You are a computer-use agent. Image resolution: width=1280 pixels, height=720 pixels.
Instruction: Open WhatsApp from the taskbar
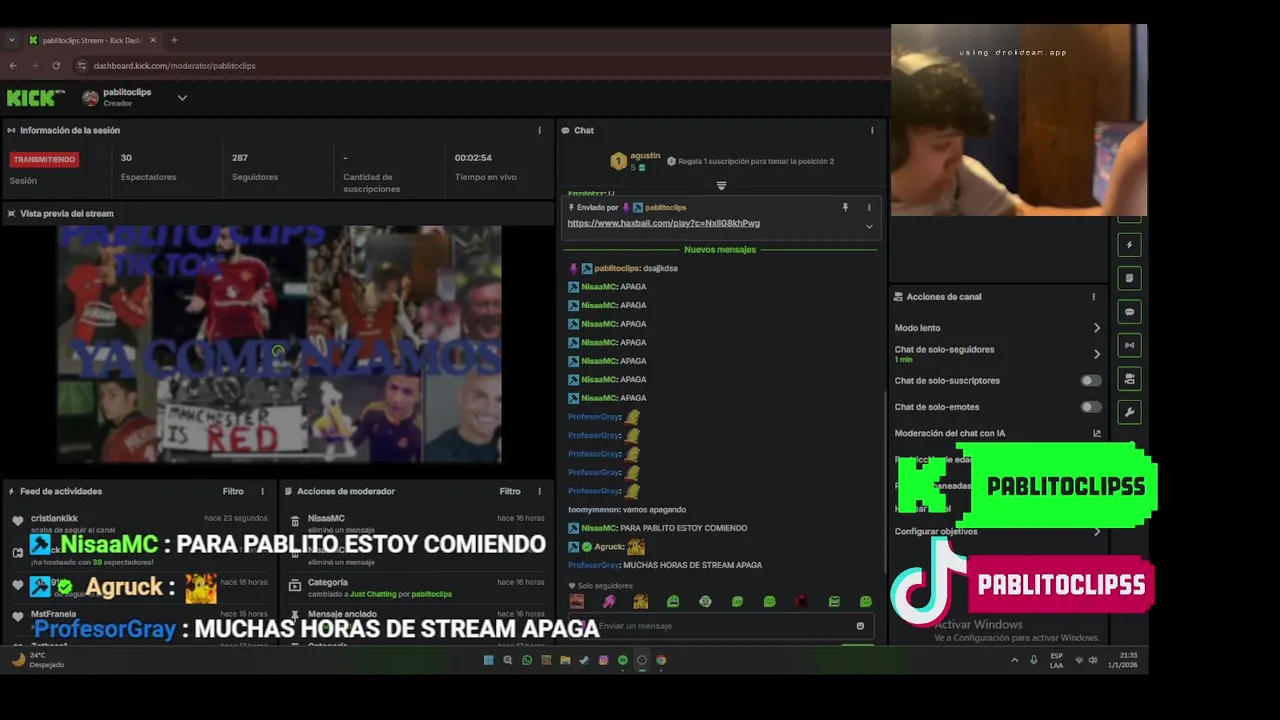[x=527, y=660]
